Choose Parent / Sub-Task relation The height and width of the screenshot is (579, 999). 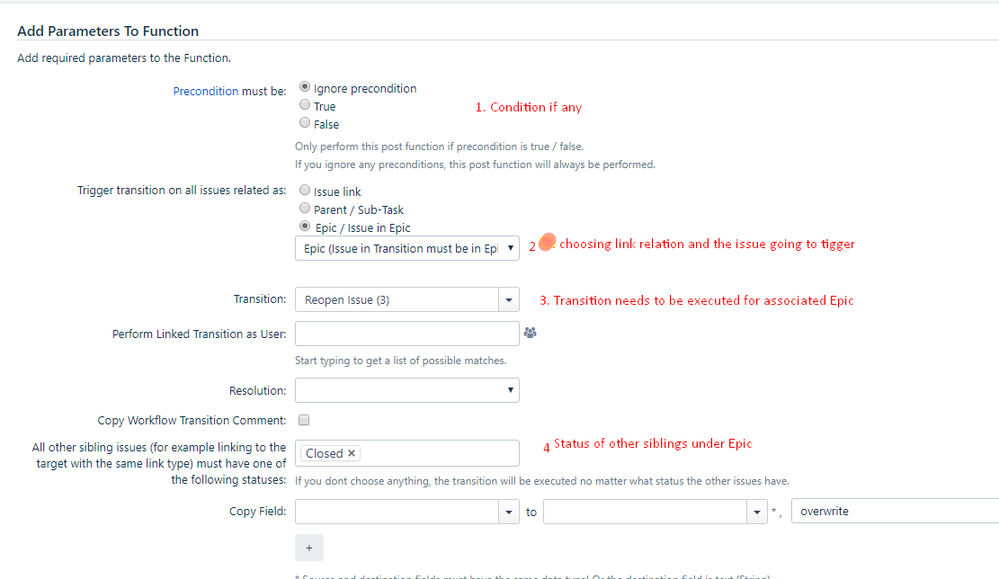coord(305,208)
